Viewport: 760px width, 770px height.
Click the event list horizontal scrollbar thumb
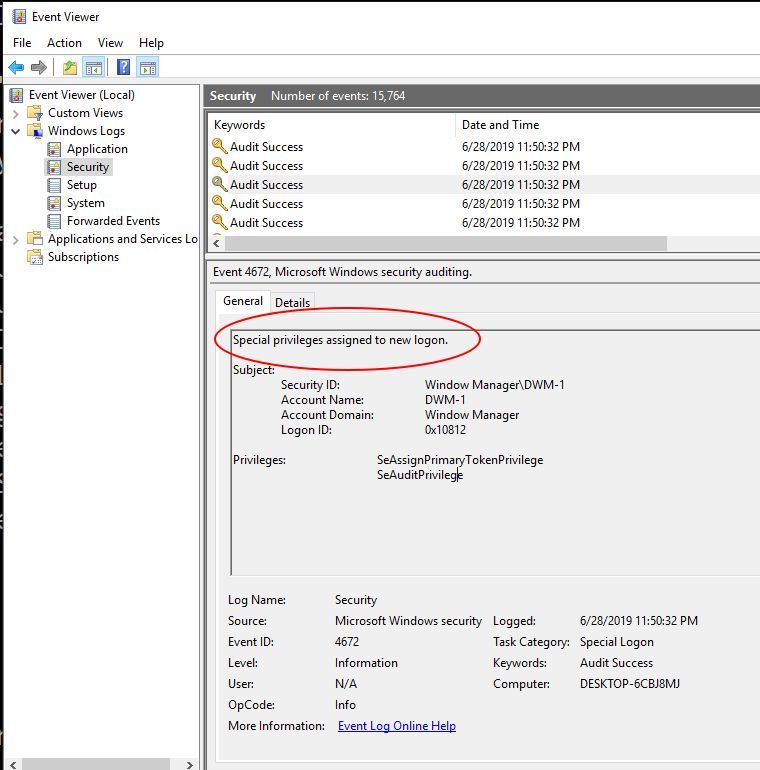click(x=446, y=243)
